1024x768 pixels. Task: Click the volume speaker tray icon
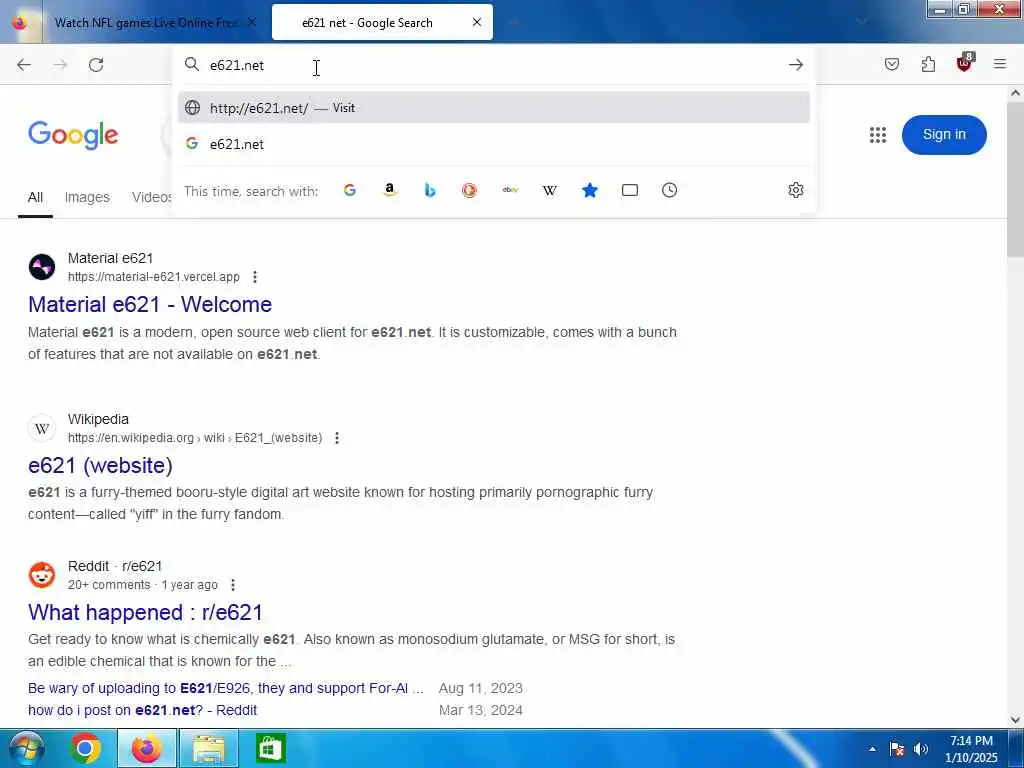click(921, 749)
